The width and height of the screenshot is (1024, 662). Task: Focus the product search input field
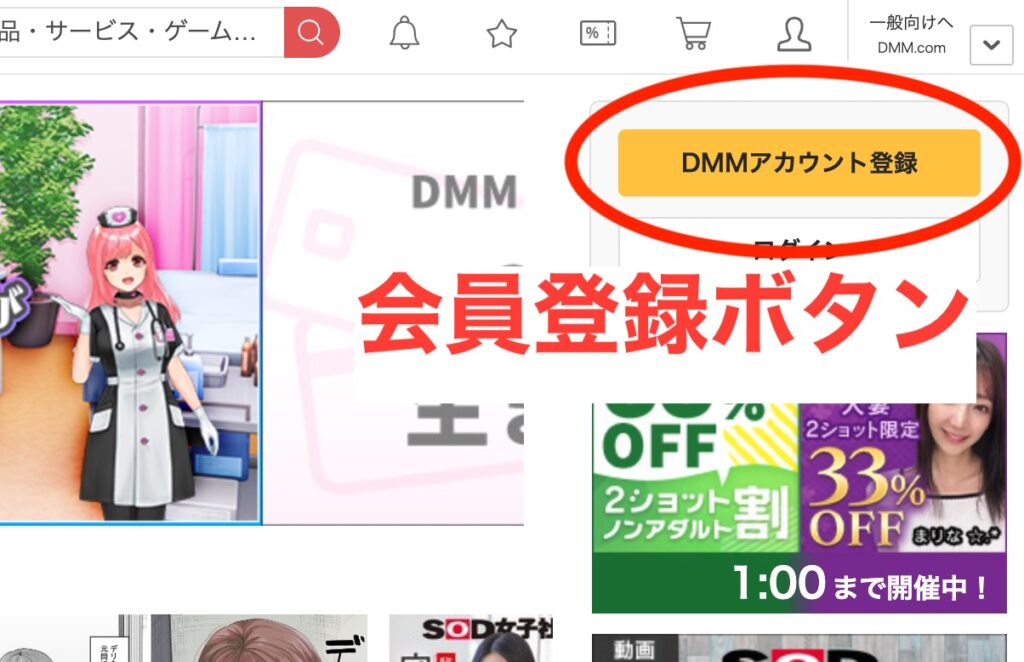click(x=142, y=32)
